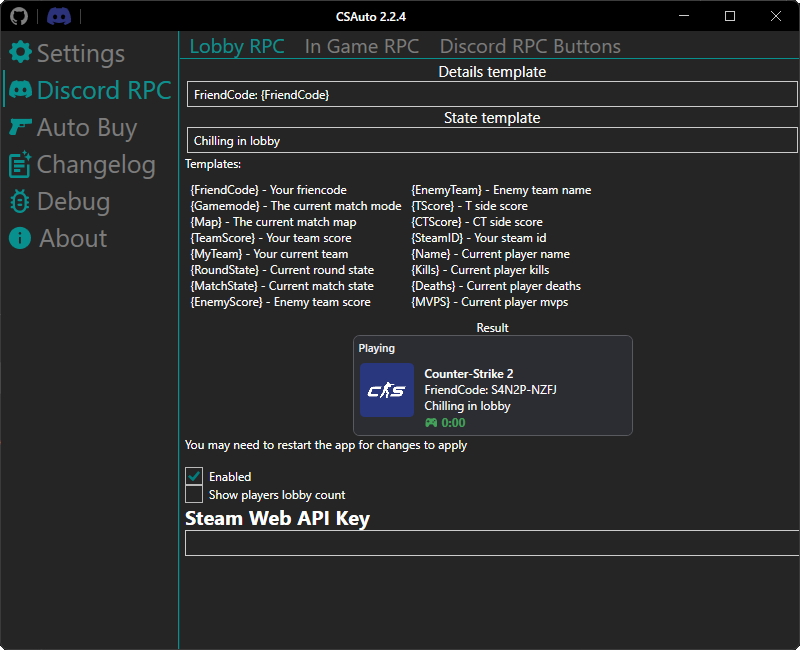The height and width of the screenshot is (650, 800).
Task: Enable Show players lobby count
Action: point(194,494)
